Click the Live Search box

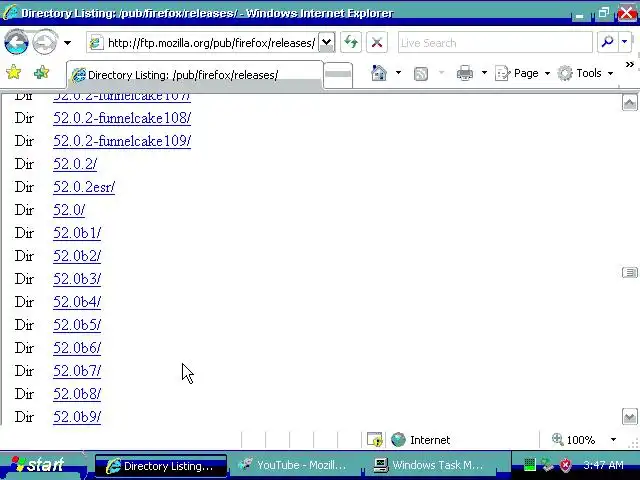(x=495, y=42)
